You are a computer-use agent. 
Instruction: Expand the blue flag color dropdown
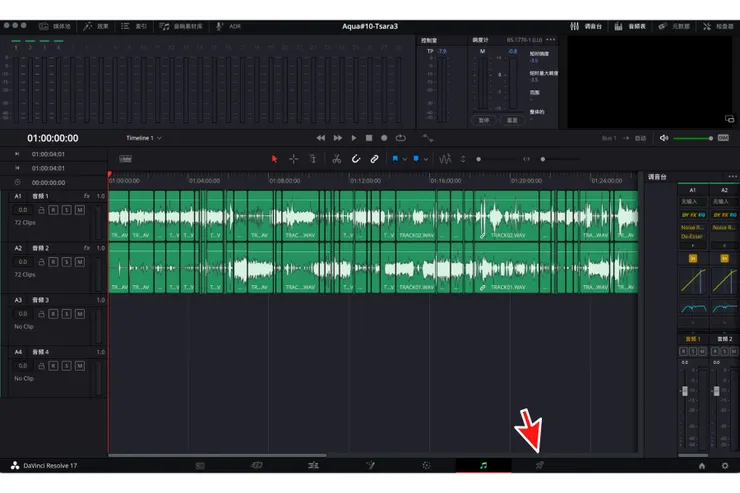click(405, 159)
